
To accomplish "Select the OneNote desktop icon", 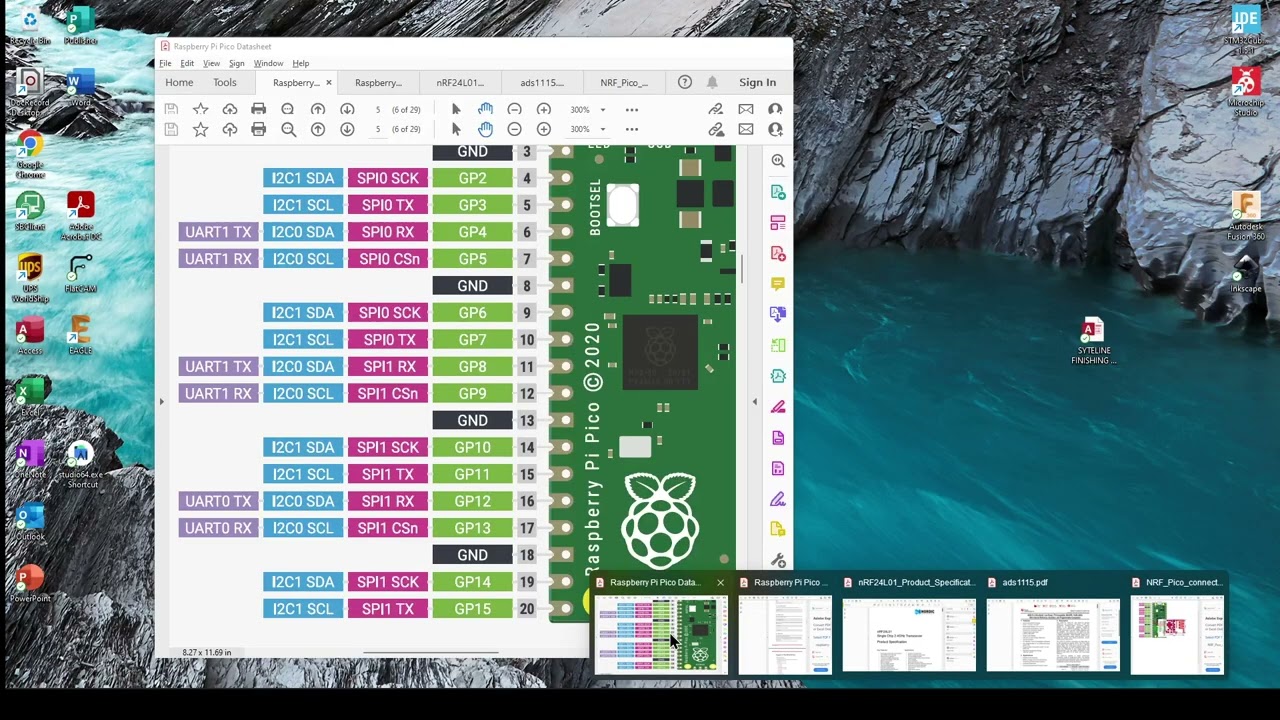I will (x=30, y=460).
